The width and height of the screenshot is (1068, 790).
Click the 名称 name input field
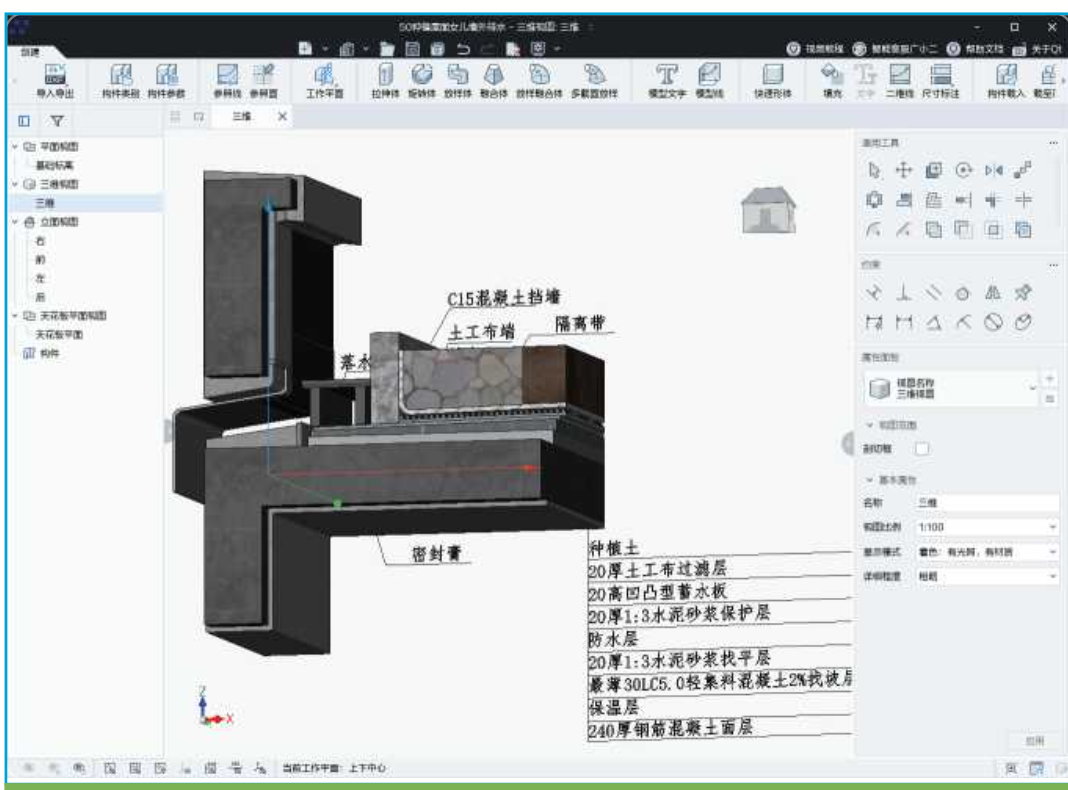[986, 502]
